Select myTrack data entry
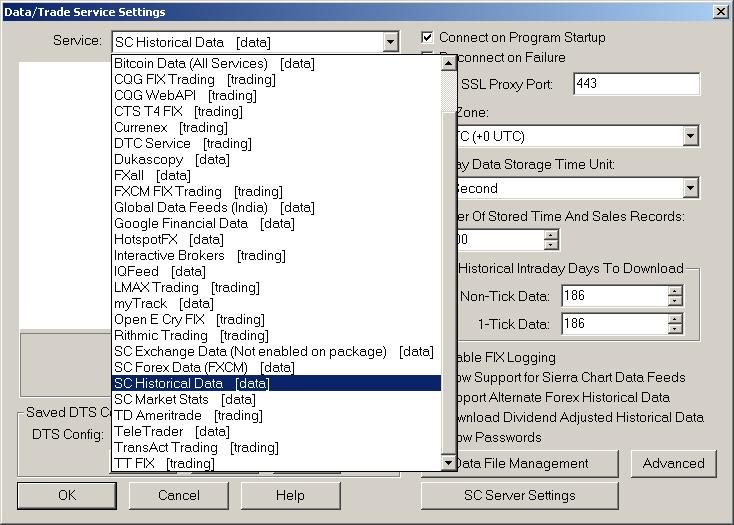This screenshot has height=525, width=734. click(x=277, y=303)
